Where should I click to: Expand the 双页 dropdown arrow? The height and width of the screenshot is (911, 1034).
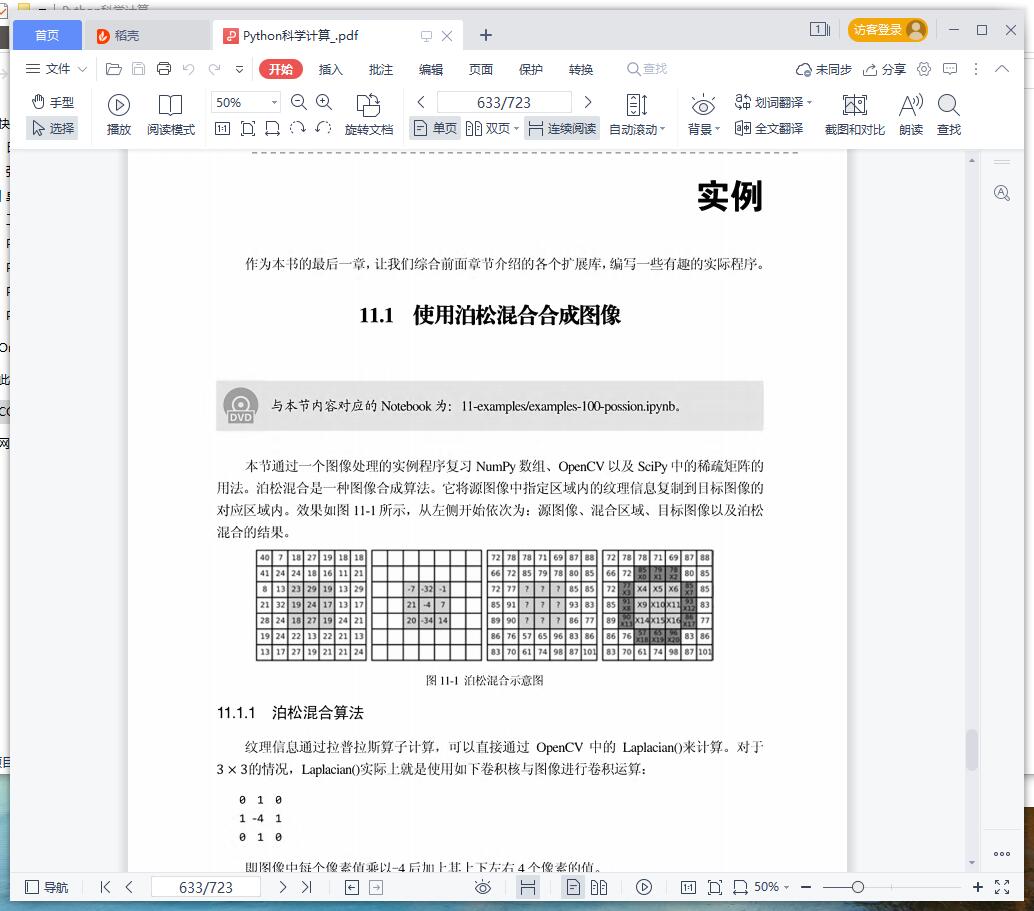tap(516, 129)
